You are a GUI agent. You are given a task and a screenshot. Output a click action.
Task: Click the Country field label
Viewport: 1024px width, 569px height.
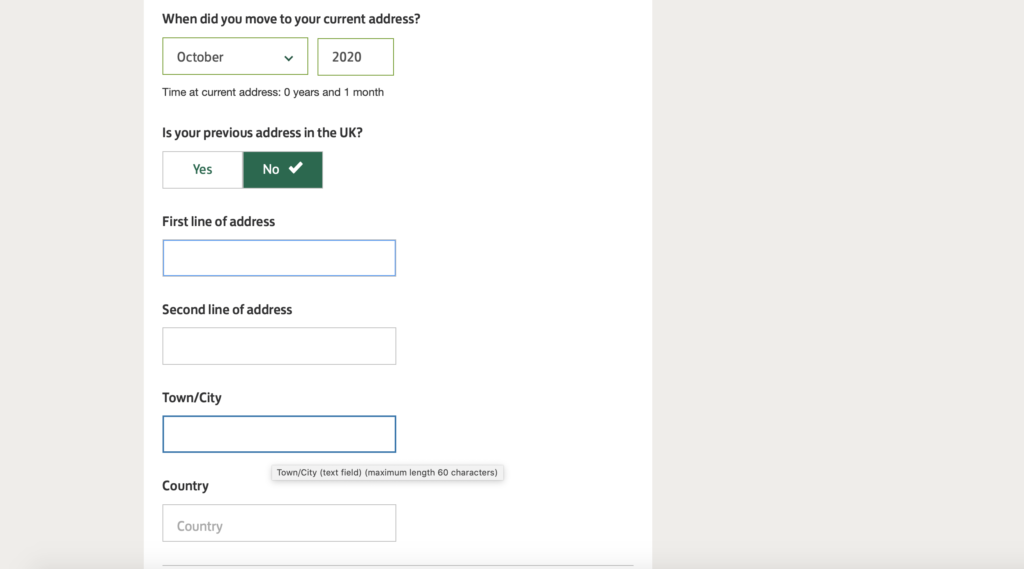[x=185, y=486]
